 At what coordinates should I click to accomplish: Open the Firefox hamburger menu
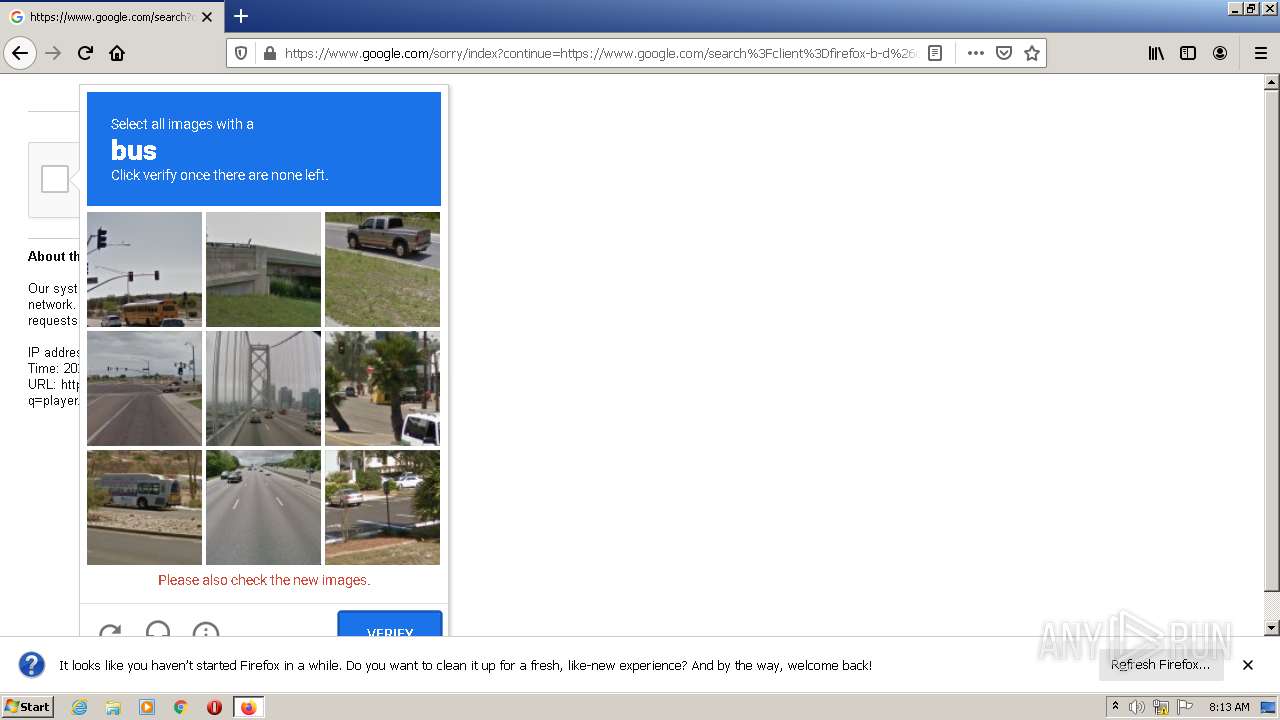tap(1260, 53)
